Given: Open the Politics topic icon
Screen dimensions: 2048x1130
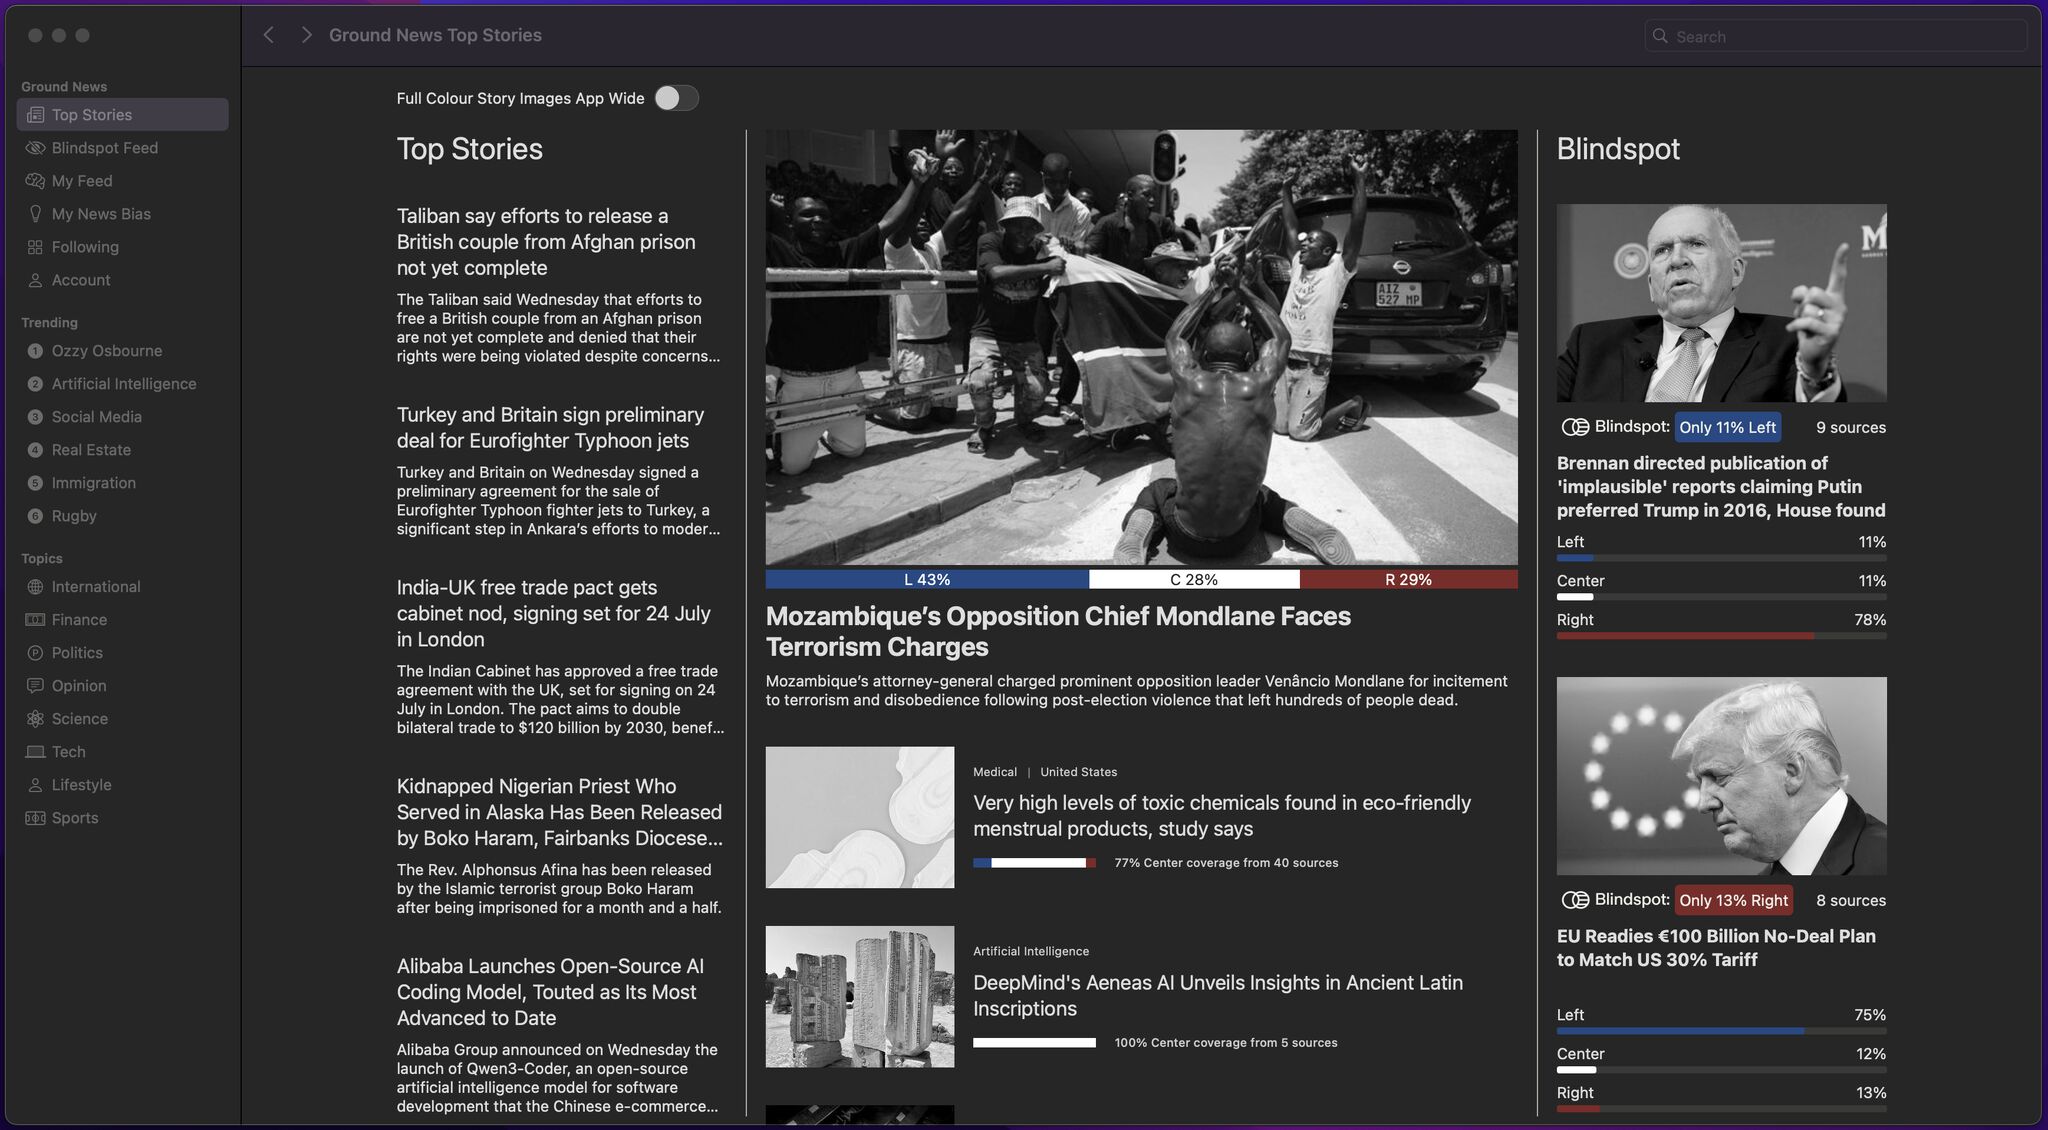Looking at the screenshot, I should [x=34, y=652].
